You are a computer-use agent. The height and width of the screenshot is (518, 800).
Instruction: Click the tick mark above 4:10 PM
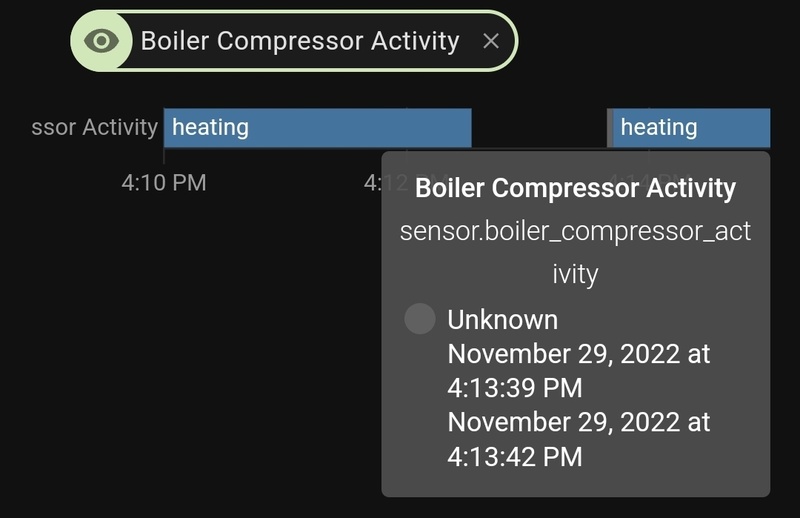(x=164, y=155)
